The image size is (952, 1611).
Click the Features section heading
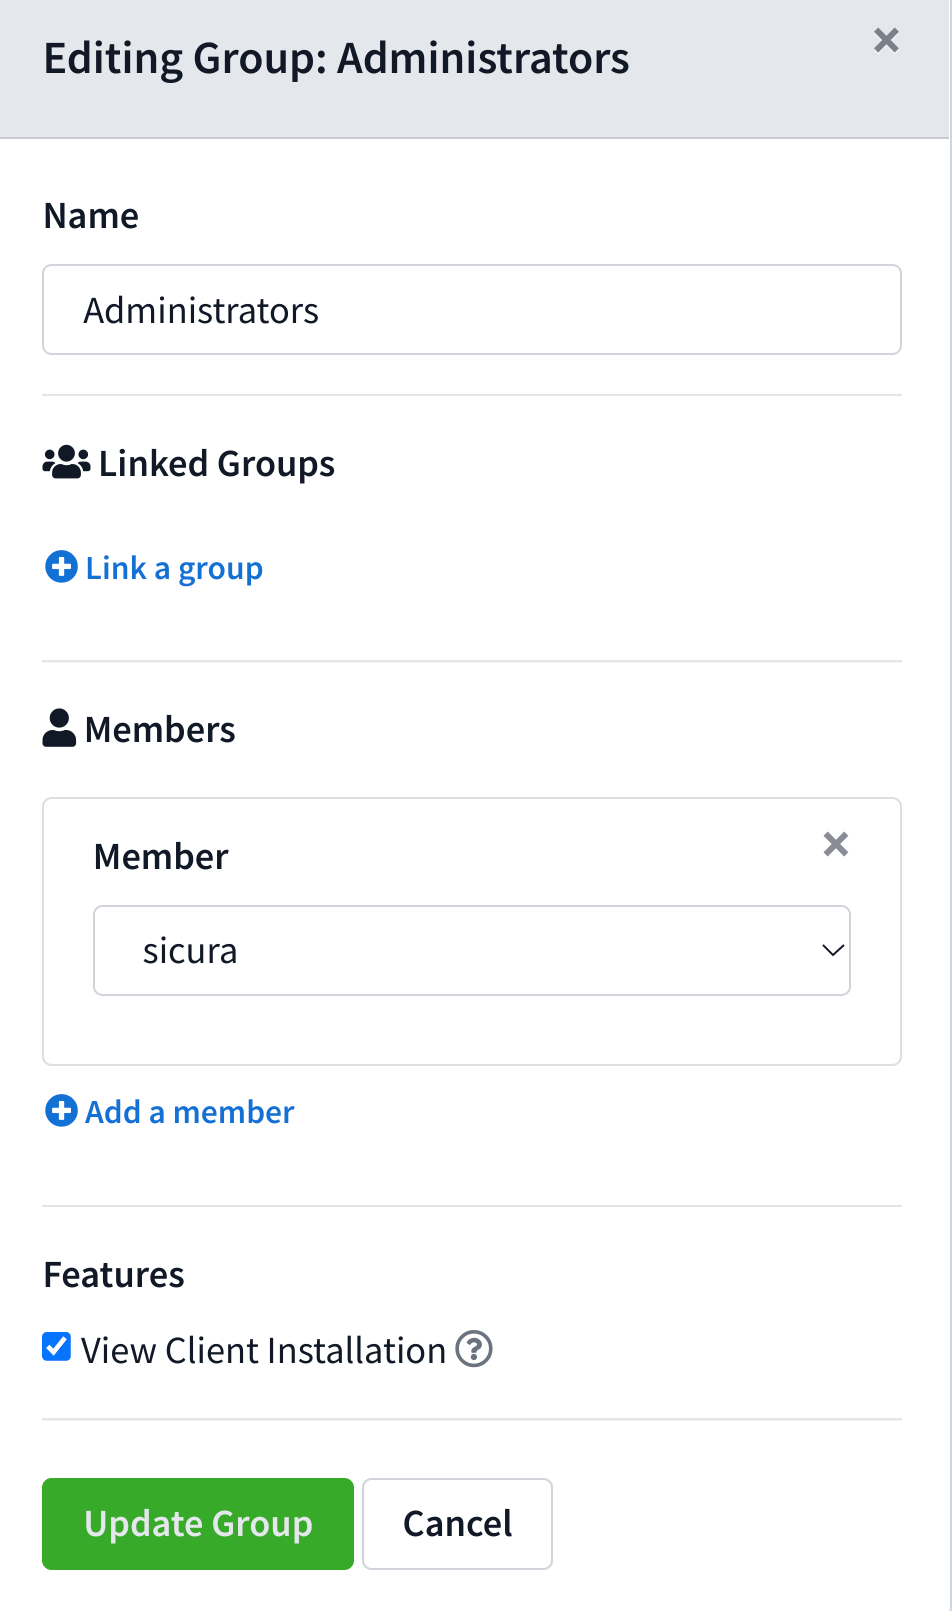(114, 1275)
